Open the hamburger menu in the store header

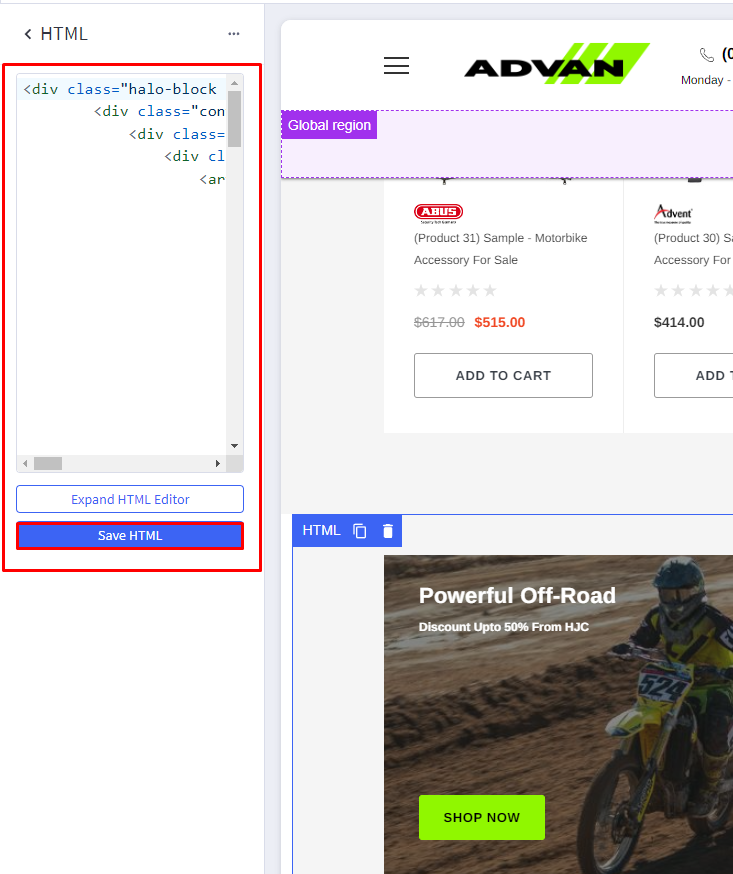tap(396, 66)
